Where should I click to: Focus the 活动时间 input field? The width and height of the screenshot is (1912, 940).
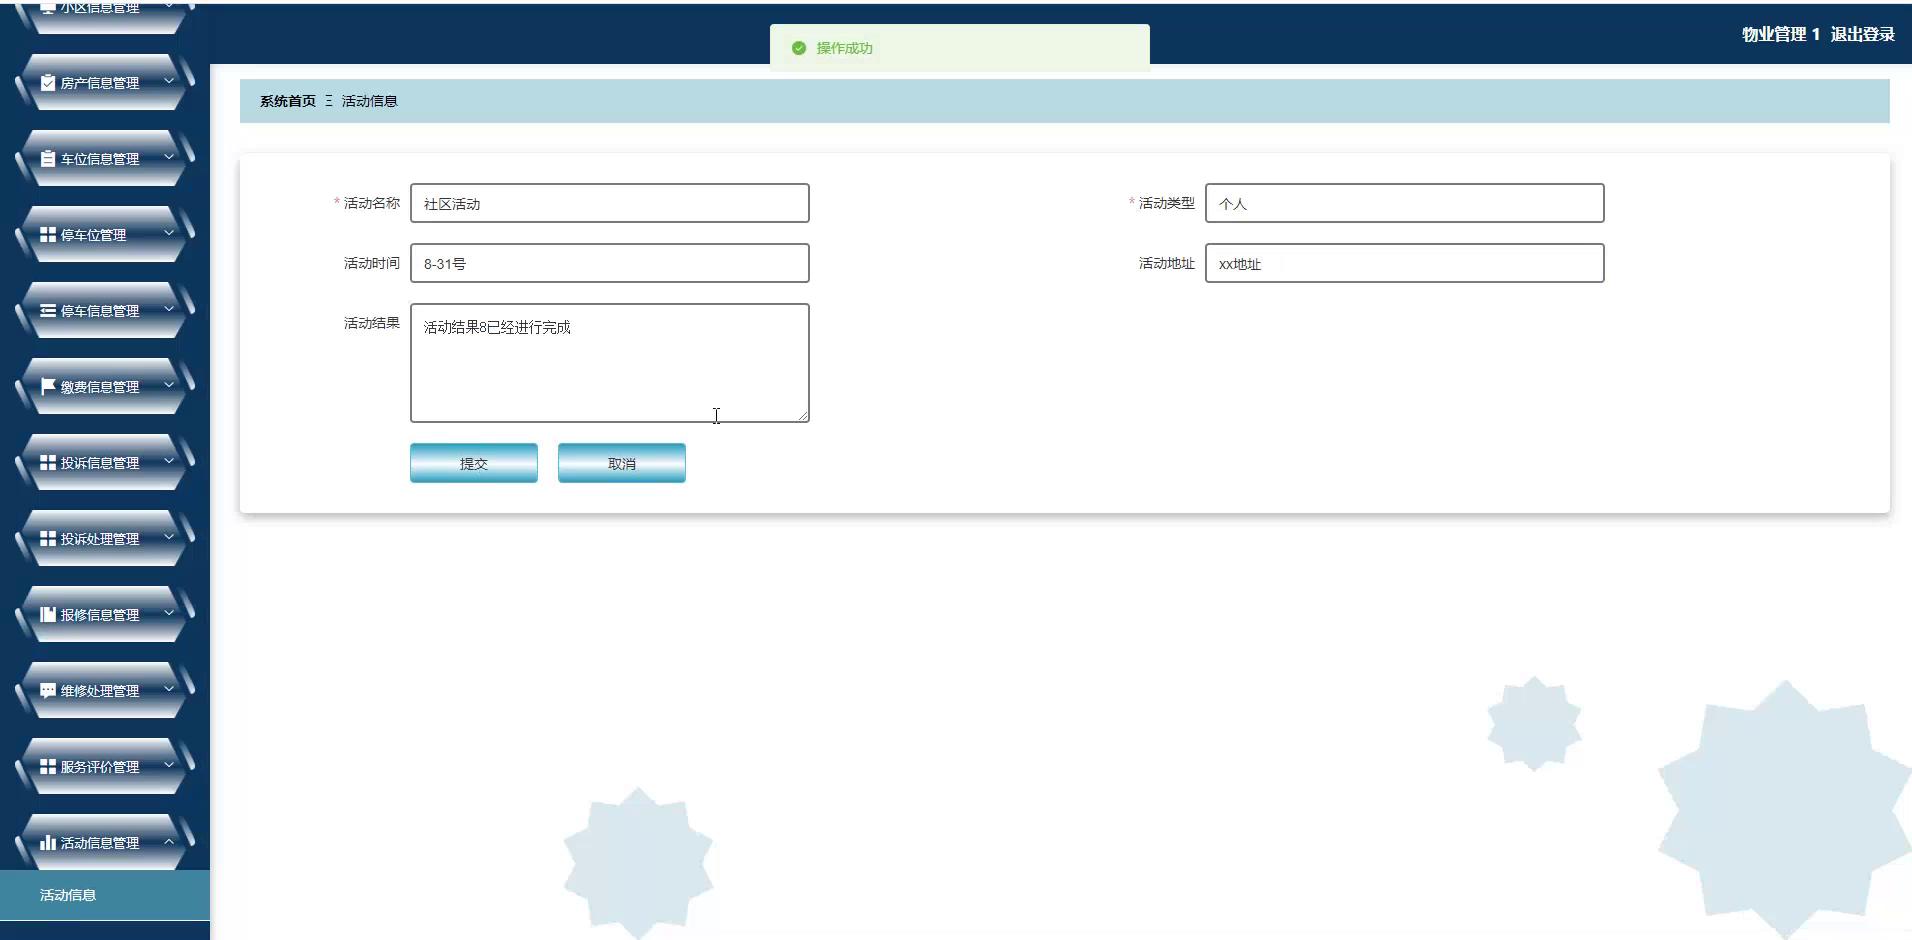(x=610, y=263)
